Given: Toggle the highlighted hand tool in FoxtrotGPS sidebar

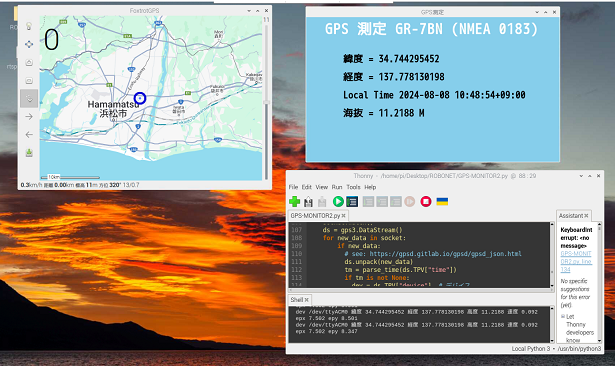Looking at the screenshot, I should coord(29,98).
